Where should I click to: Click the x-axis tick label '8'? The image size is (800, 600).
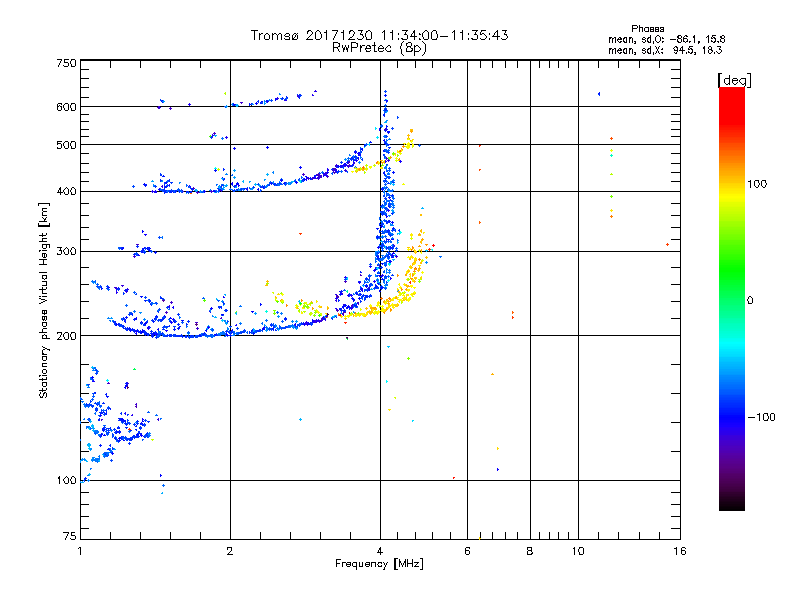tap(530, 551)
